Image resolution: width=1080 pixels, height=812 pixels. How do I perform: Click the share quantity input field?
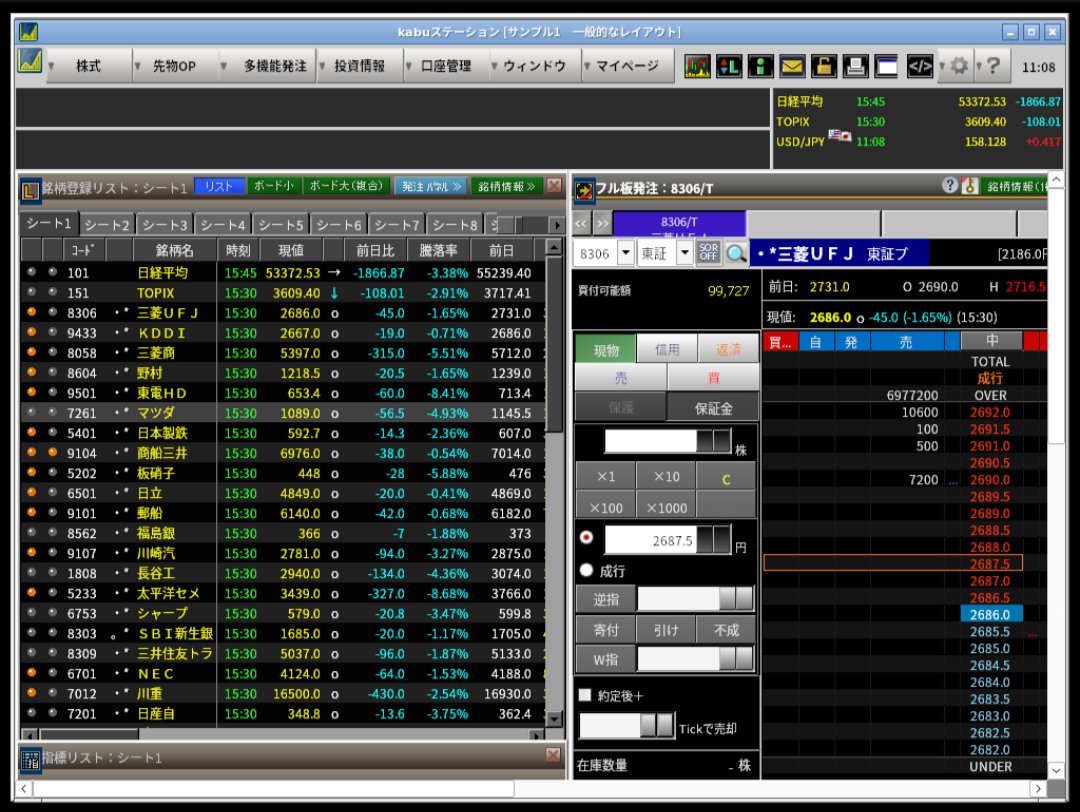pyautogui.click(x=650, y=441)
